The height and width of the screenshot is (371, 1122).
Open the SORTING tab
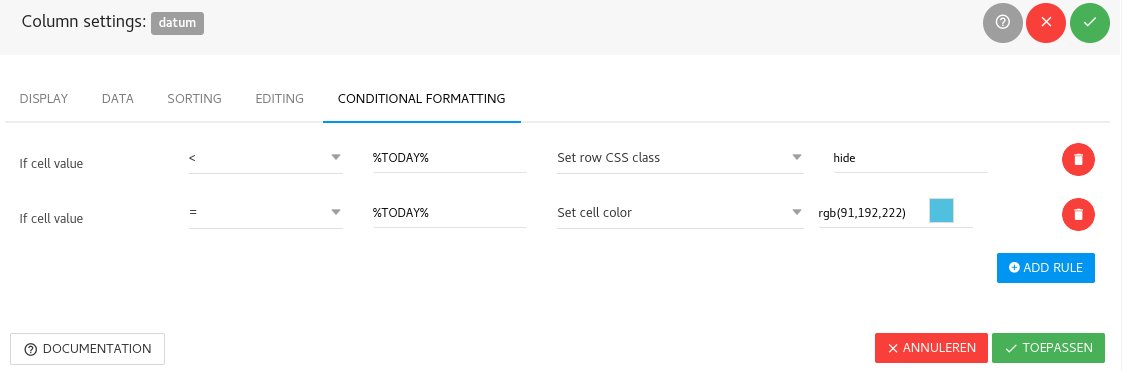coord(195,99)
